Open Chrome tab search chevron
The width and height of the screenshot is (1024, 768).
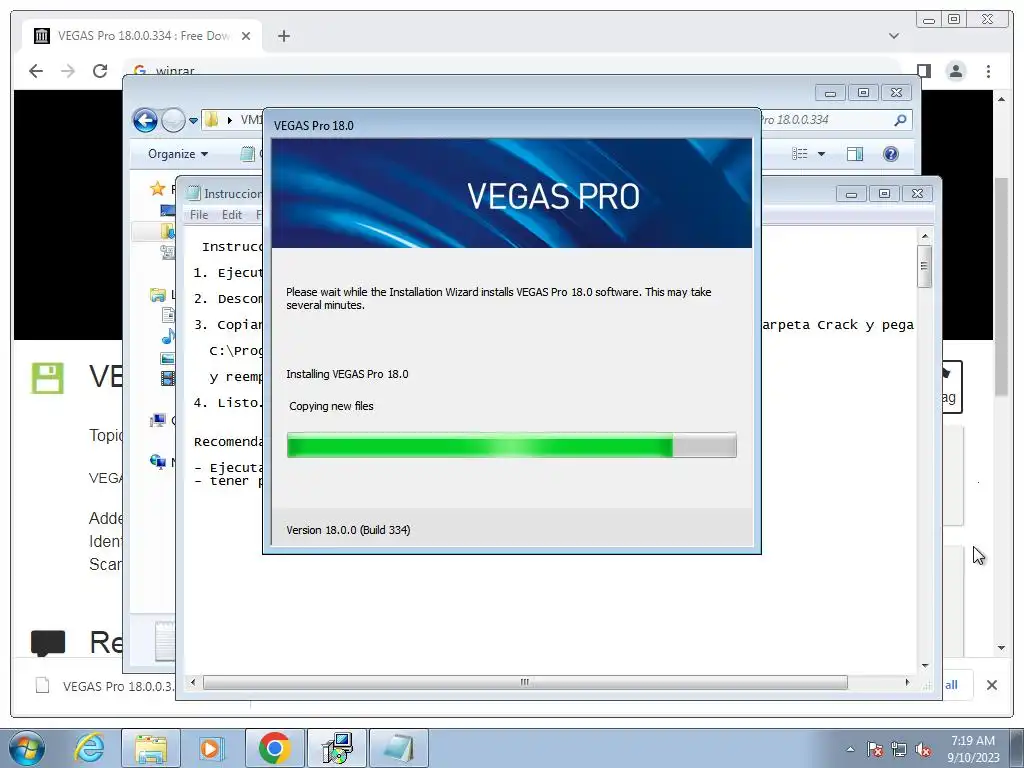coord(894,36)
